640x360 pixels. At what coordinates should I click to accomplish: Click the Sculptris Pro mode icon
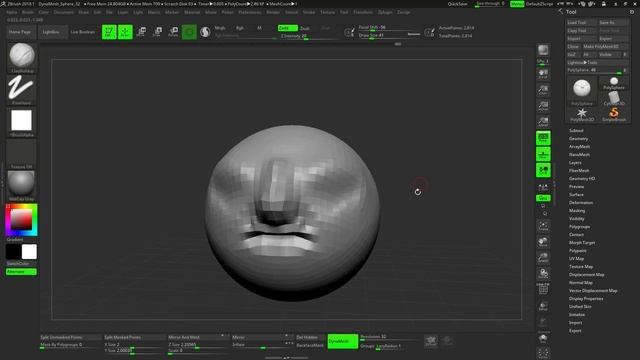pyautogui.click(x=205, y=31)
